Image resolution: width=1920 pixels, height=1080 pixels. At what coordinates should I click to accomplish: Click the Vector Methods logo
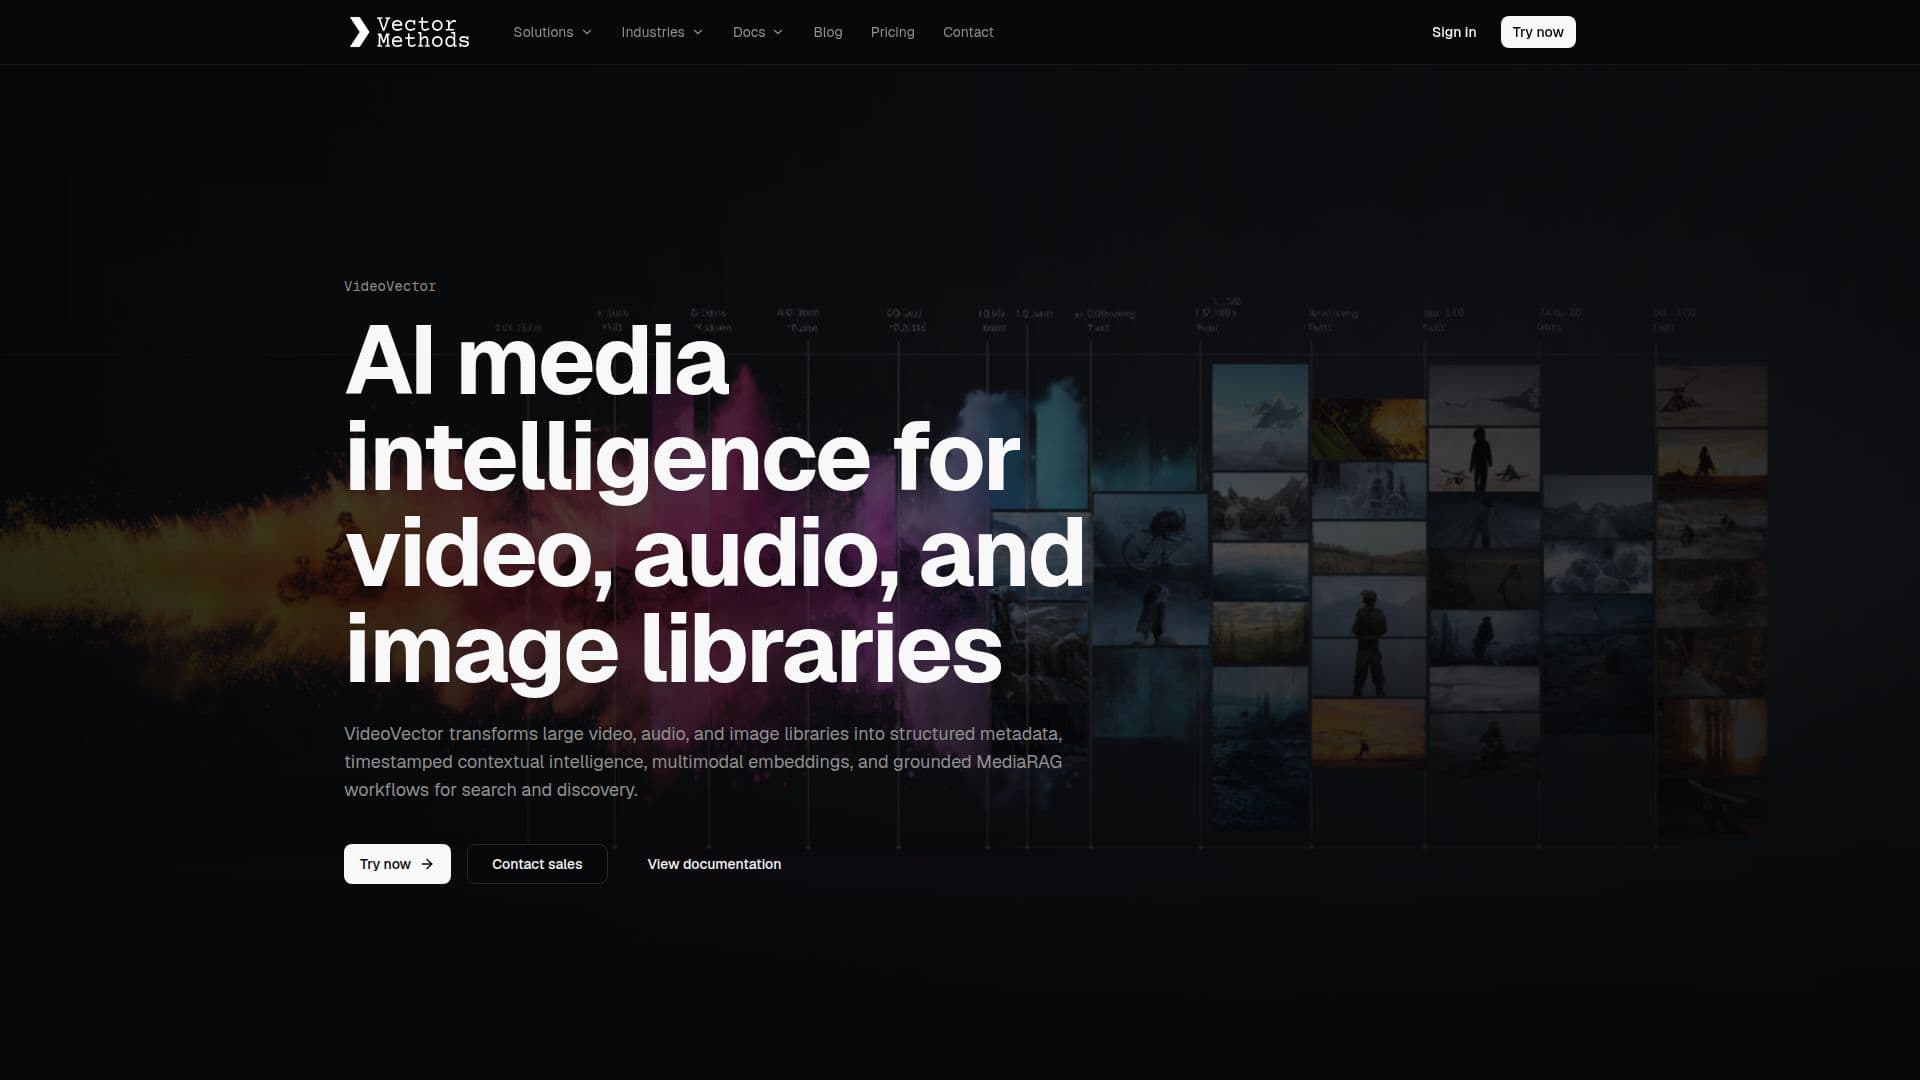click(409, 32)
